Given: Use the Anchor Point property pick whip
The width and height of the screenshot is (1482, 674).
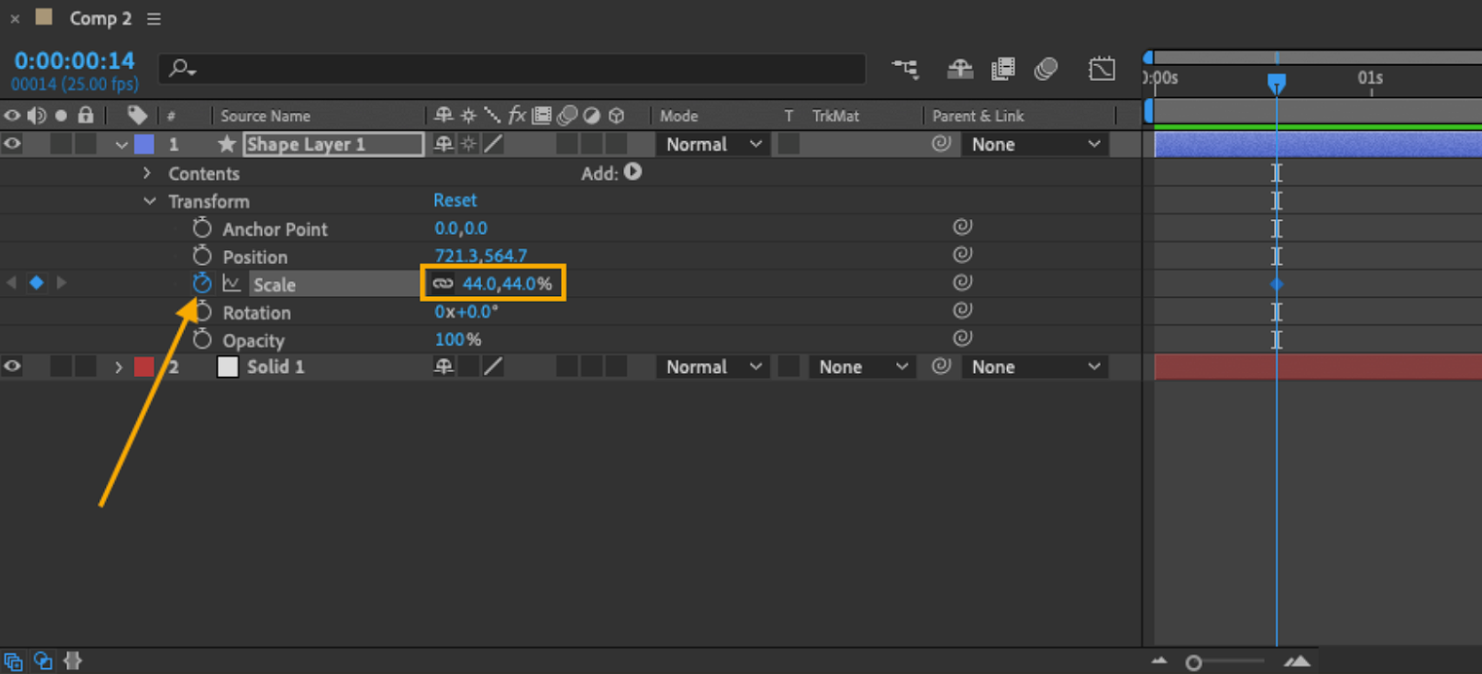Looking at the screenshot, I should click(962, 228).
